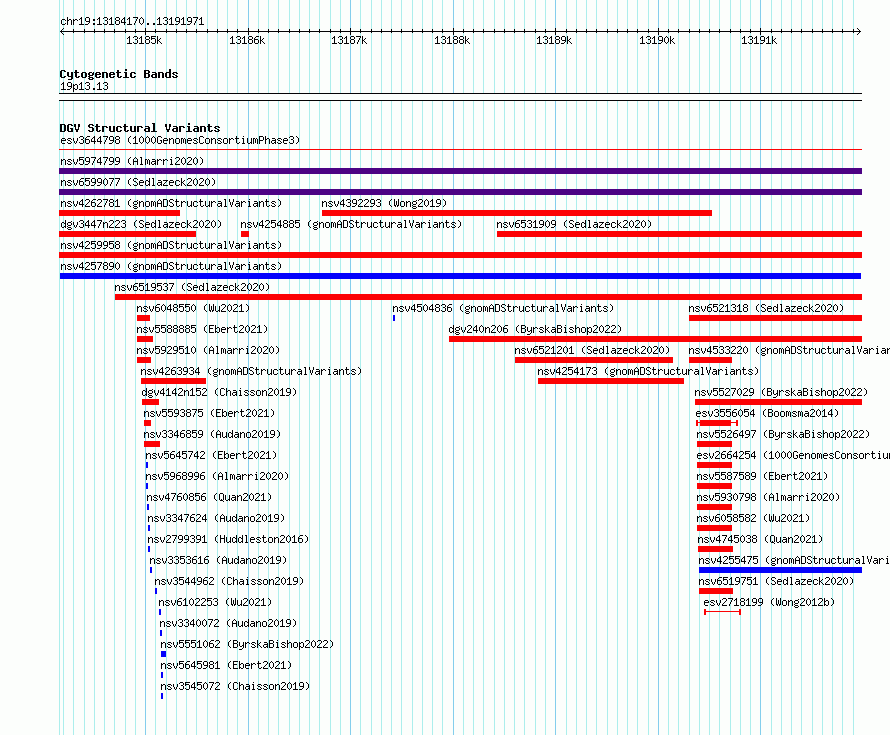Viewport: 890px width, 735px height.
Task: Click the Cytogenetic Bands track title
Action: (x=119, y=74)
